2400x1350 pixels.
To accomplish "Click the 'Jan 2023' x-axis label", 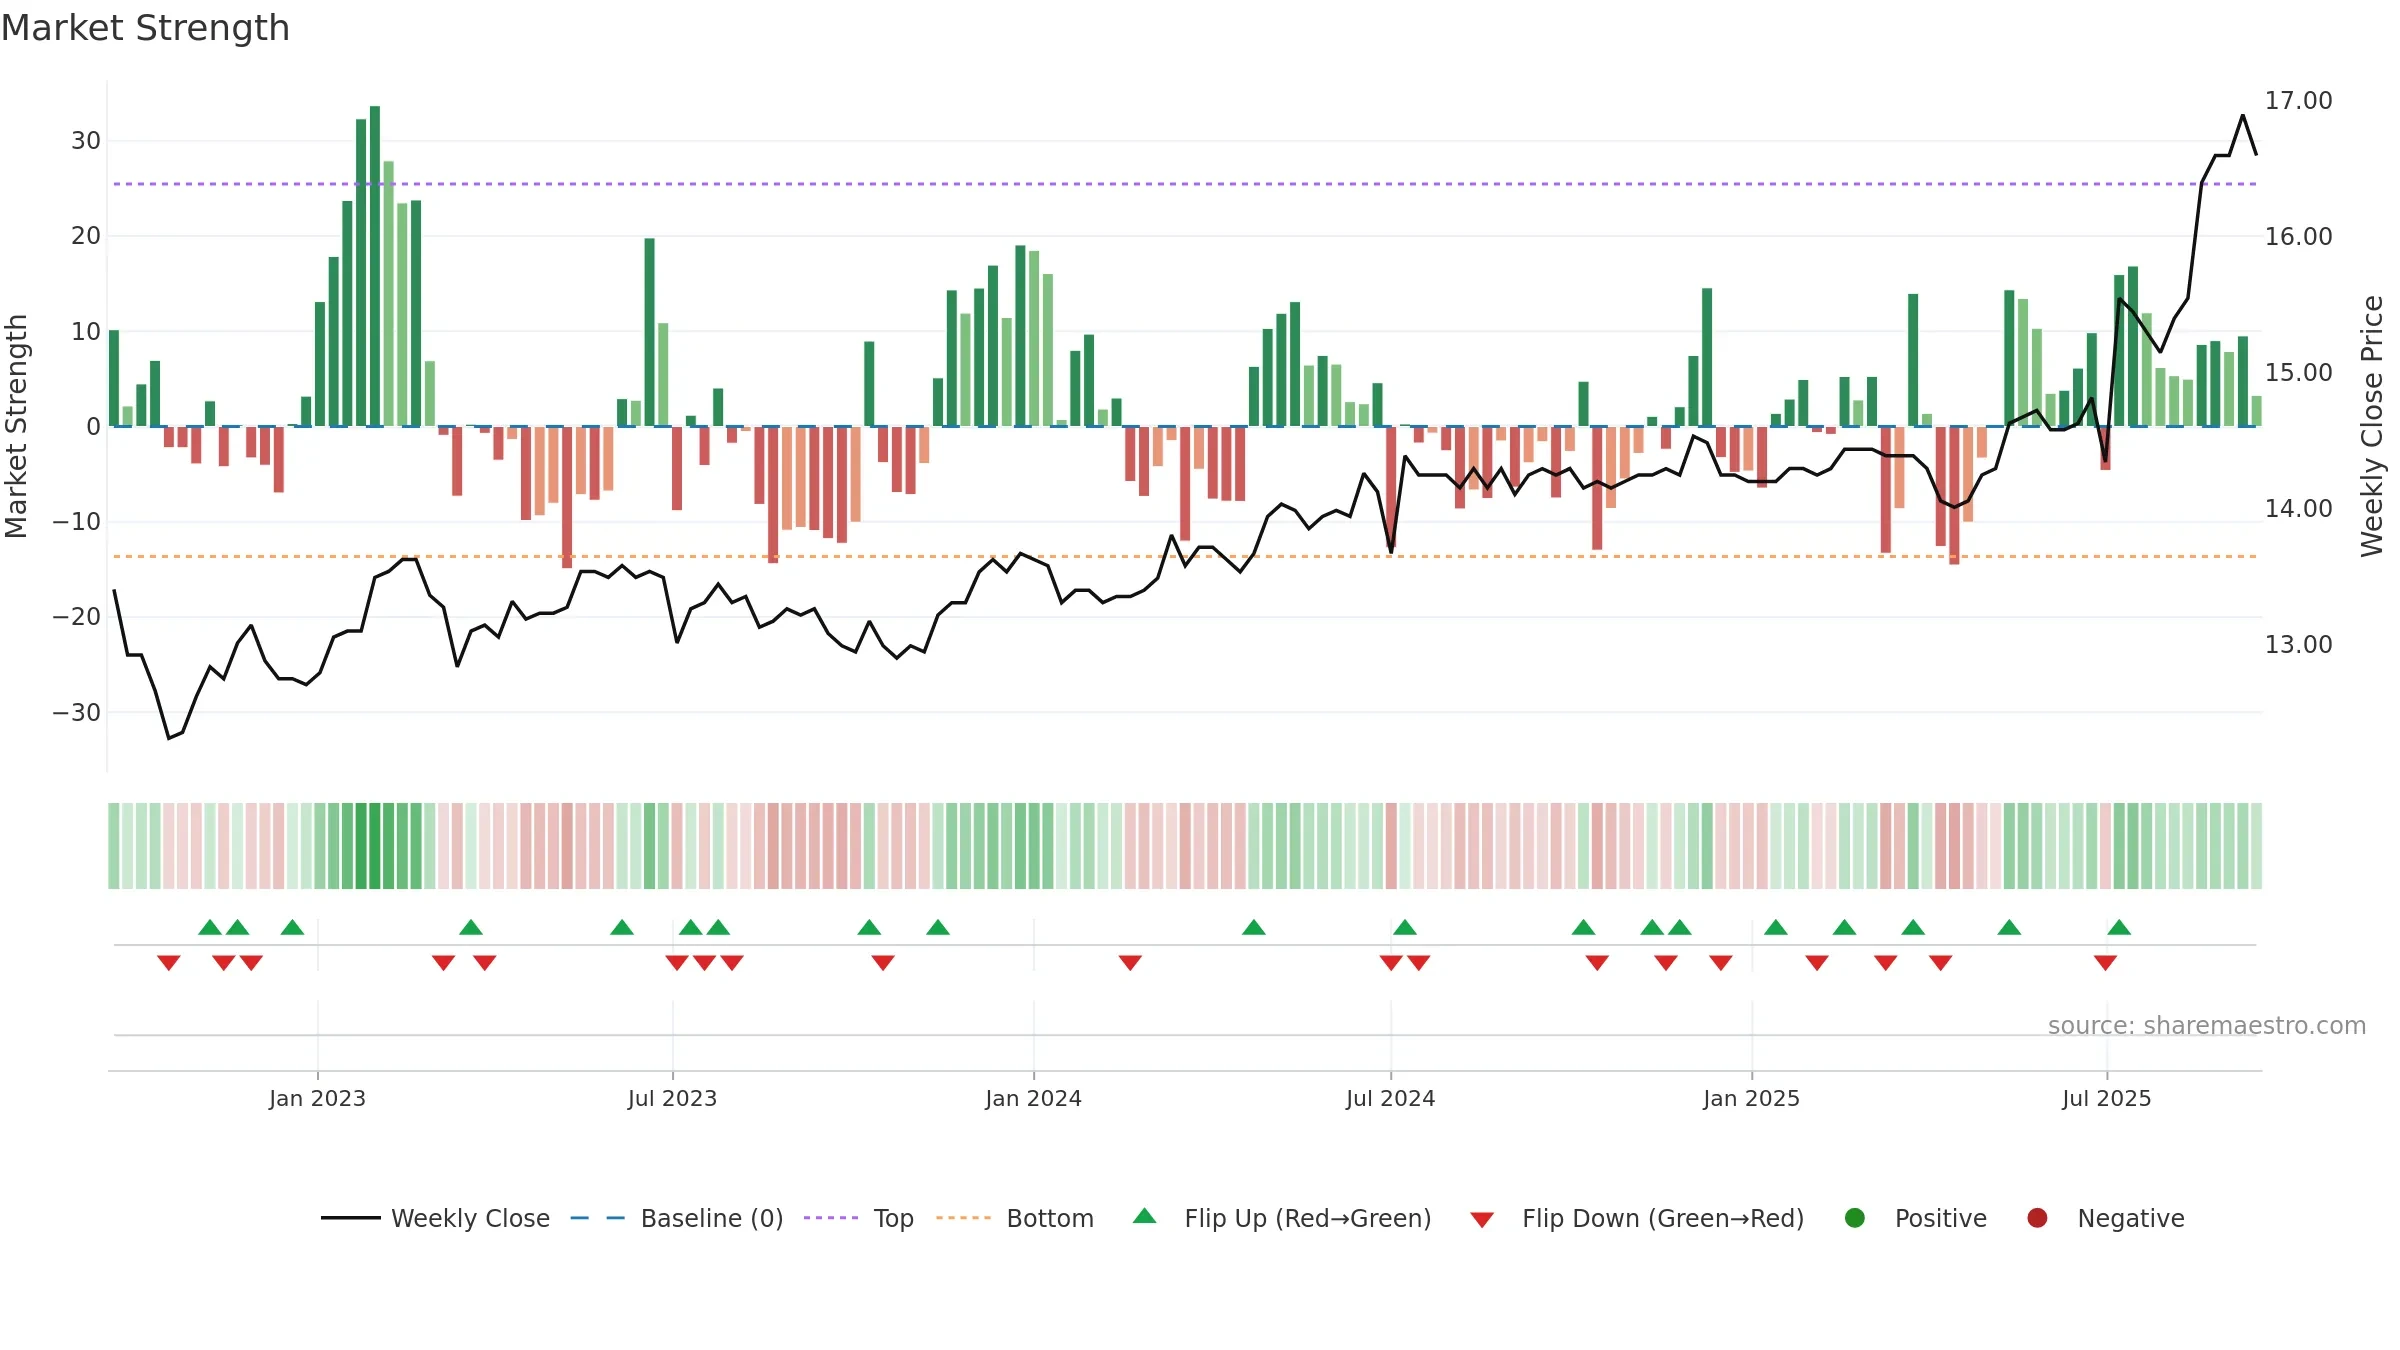I will click(317, 1098).
